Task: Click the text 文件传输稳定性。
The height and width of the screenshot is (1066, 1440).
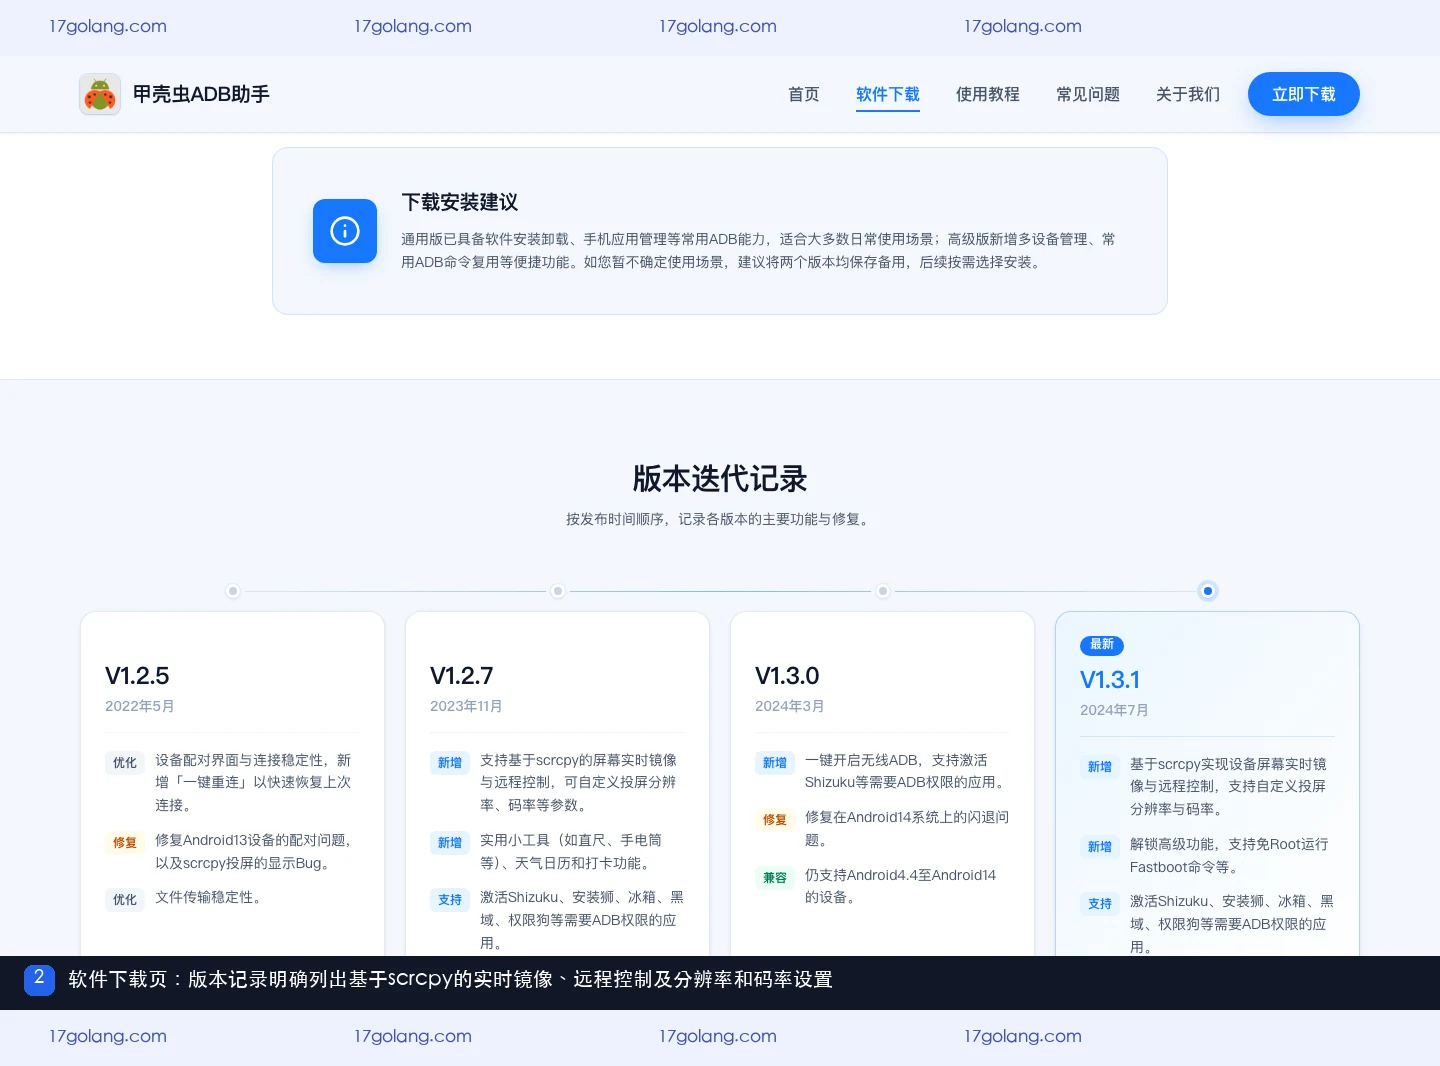Action: click(x=211, y=897)
